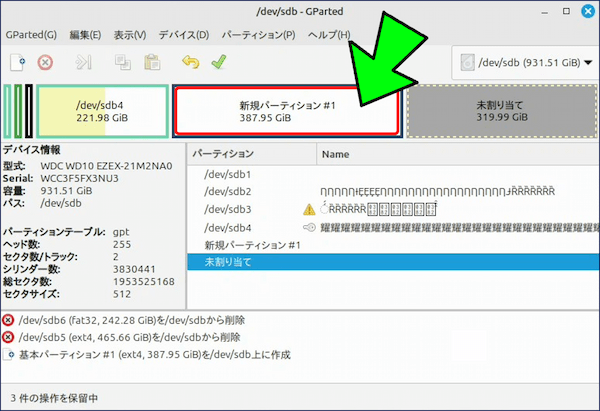This screenshot has height=411, width=600.
Task: Click the key lock icon on /dev/sdb4 row
Action: 309,227
